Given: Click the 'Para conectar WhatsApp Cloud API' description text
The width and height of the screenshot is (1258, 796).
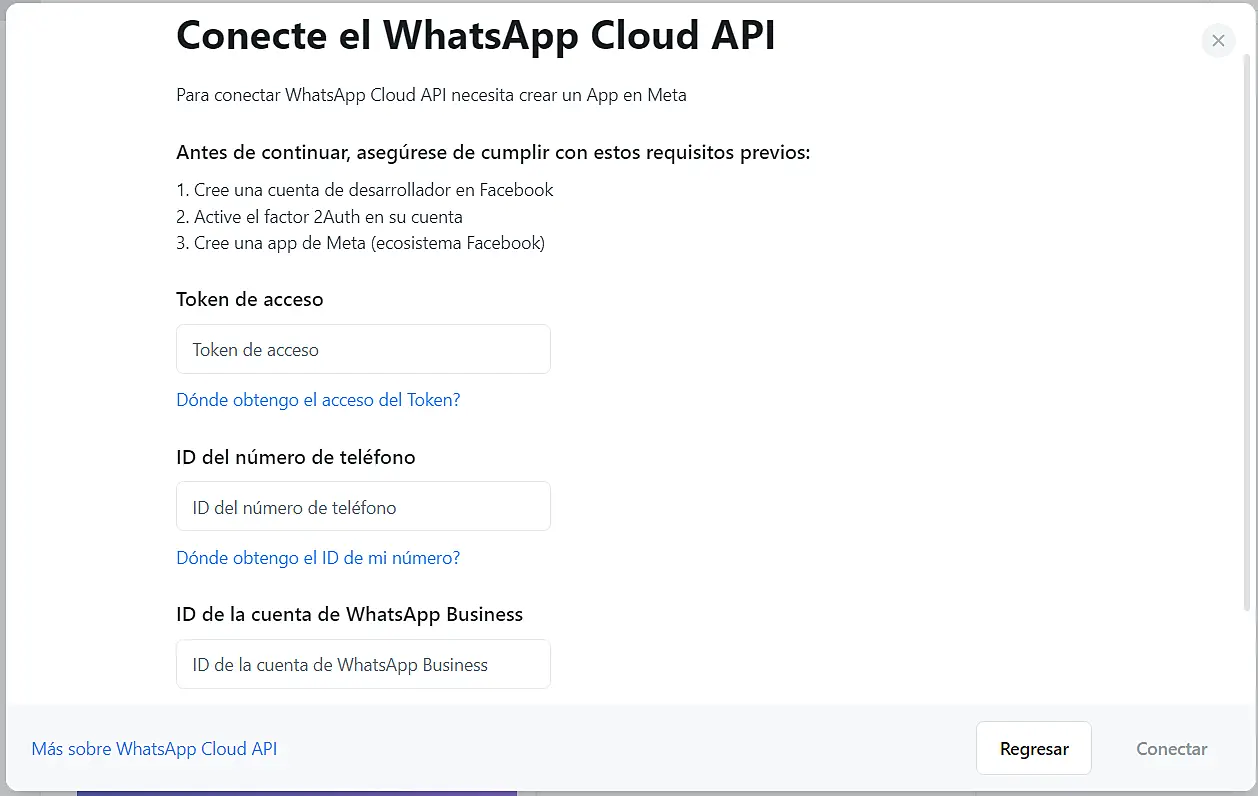Looking at the screenshot, I should tap(431, 95).
